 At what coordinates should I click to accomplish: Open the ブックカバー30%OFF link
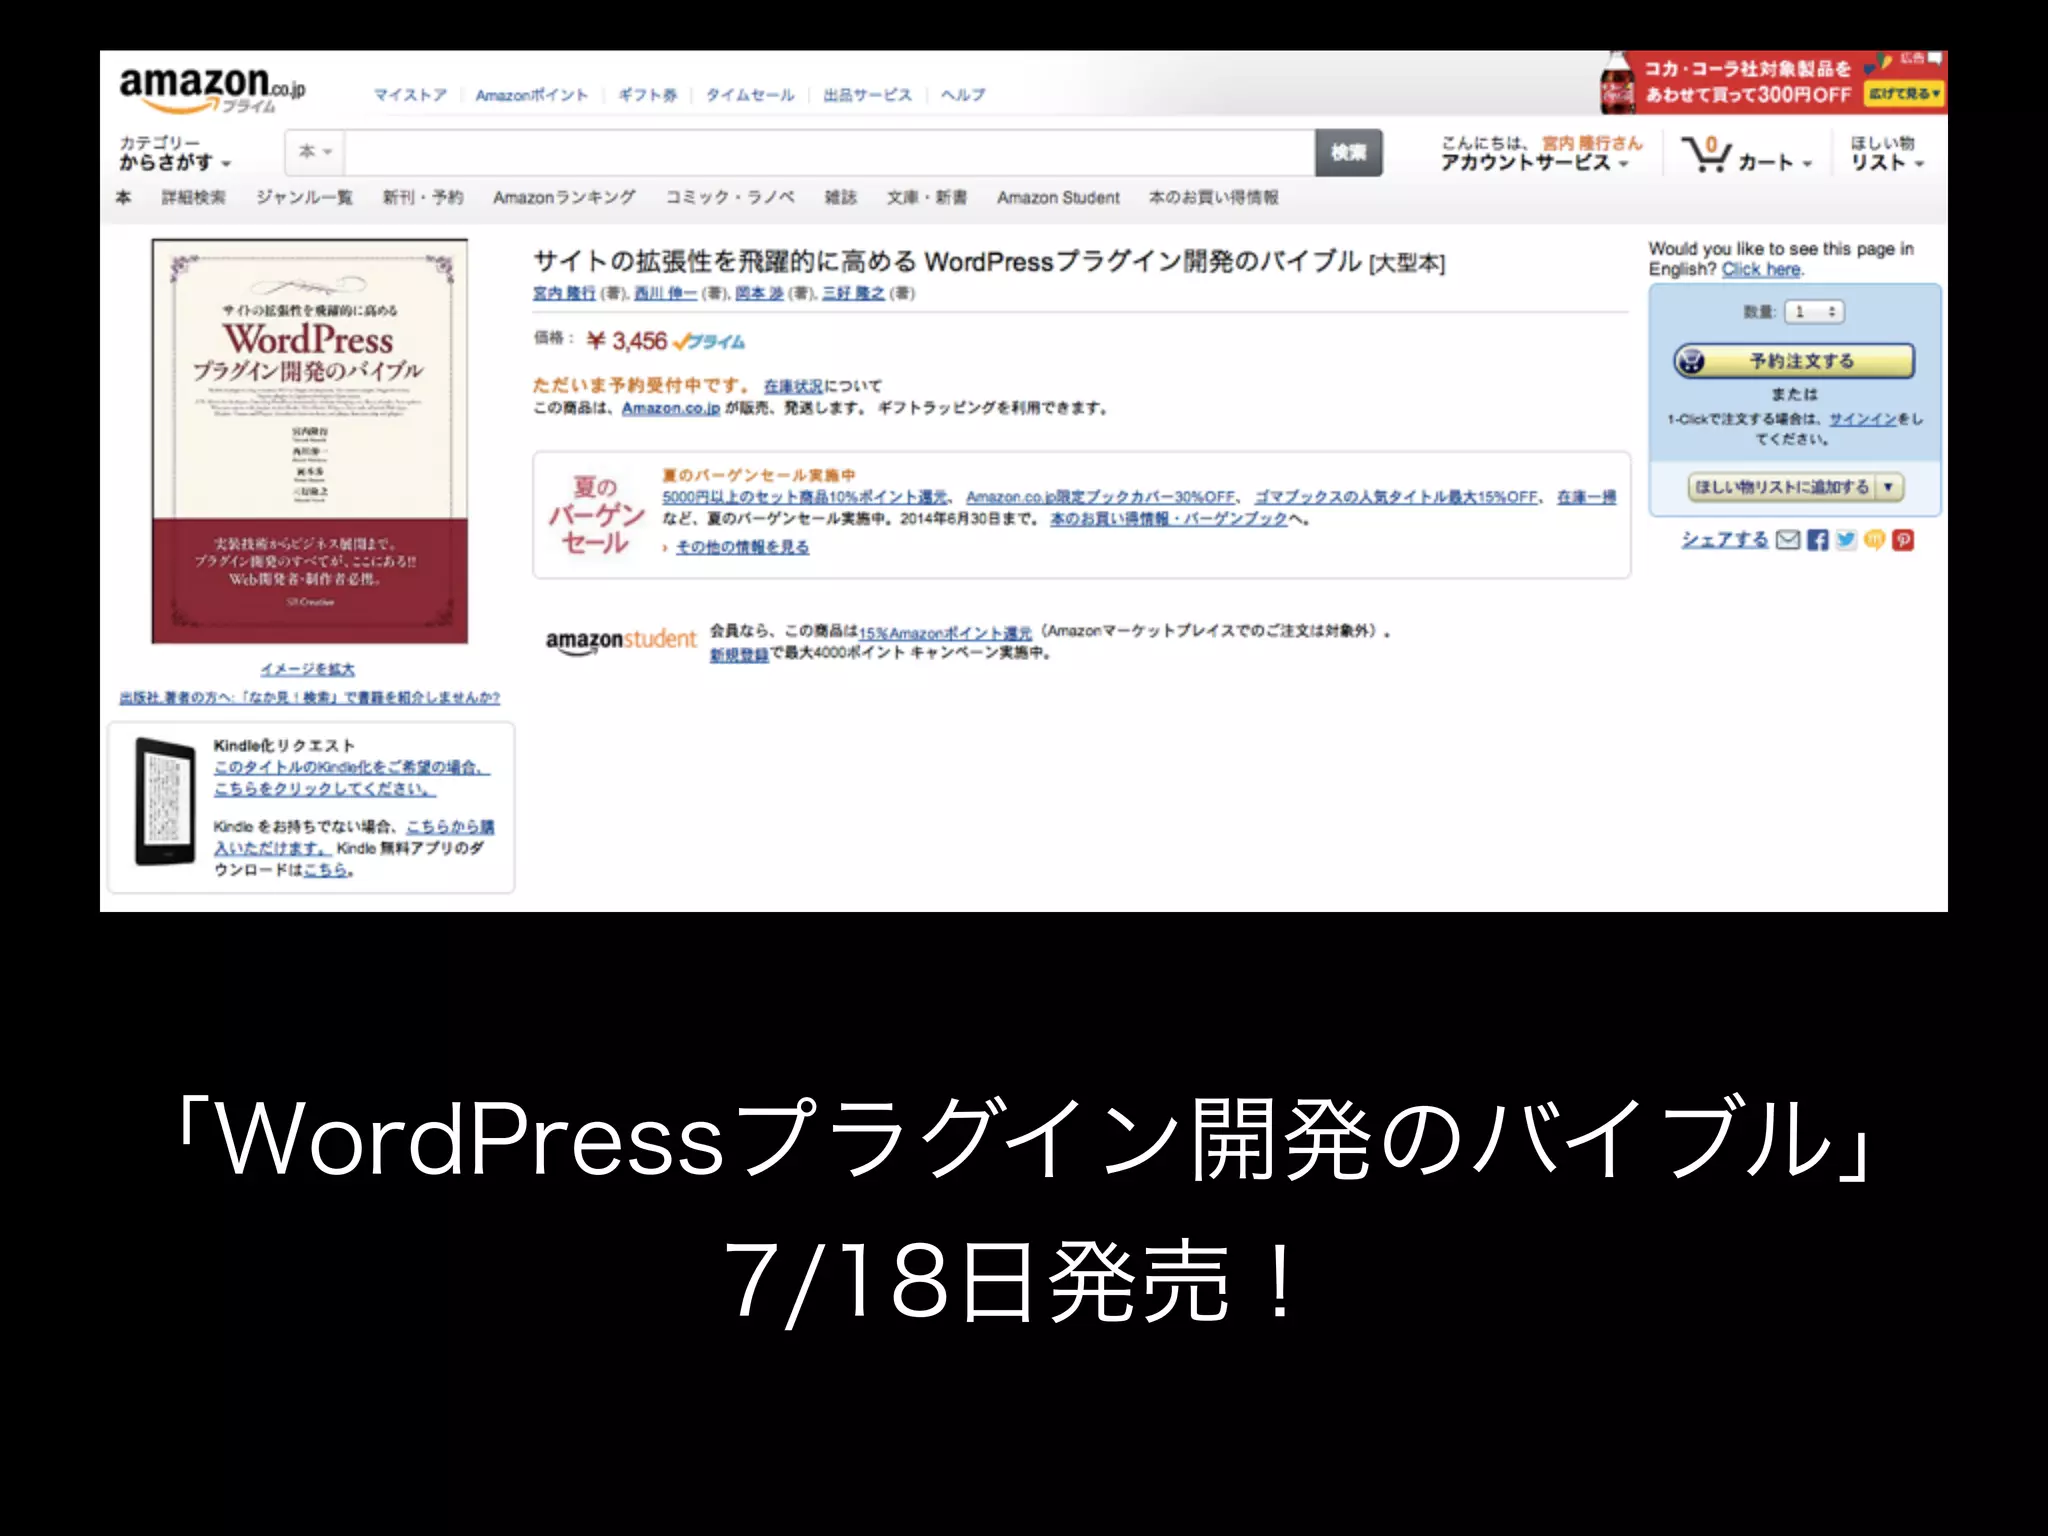(1101, 497)
